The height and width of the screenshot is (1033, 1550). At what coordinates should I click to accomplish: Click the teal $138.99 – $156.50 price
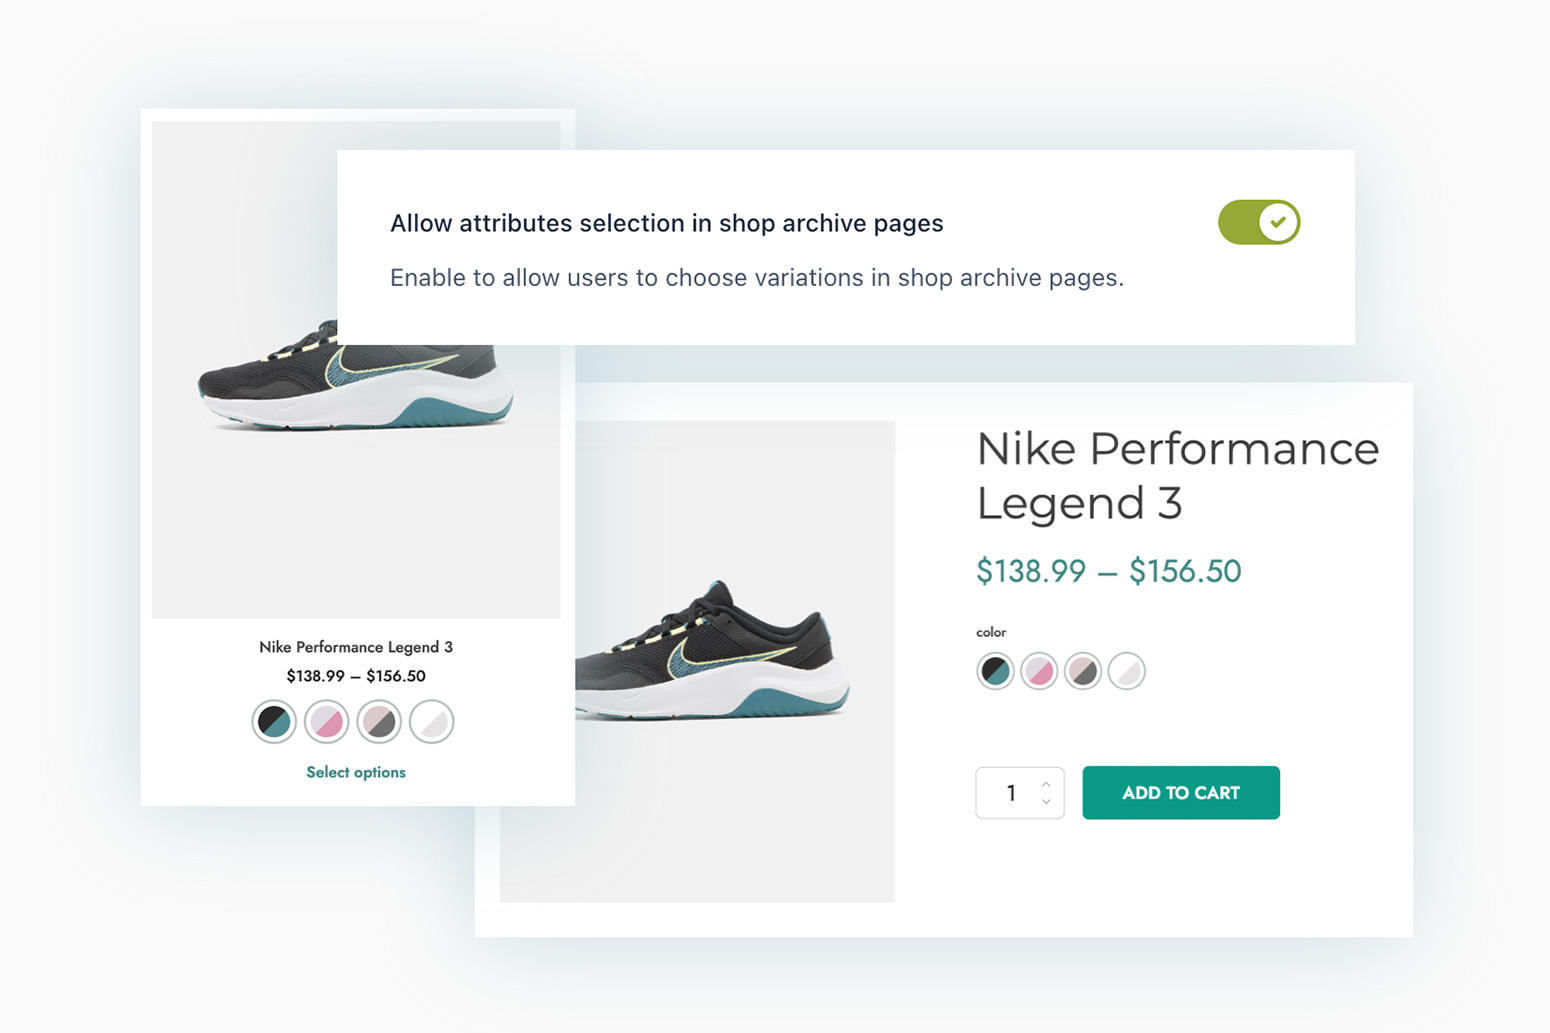point(1108,571)
